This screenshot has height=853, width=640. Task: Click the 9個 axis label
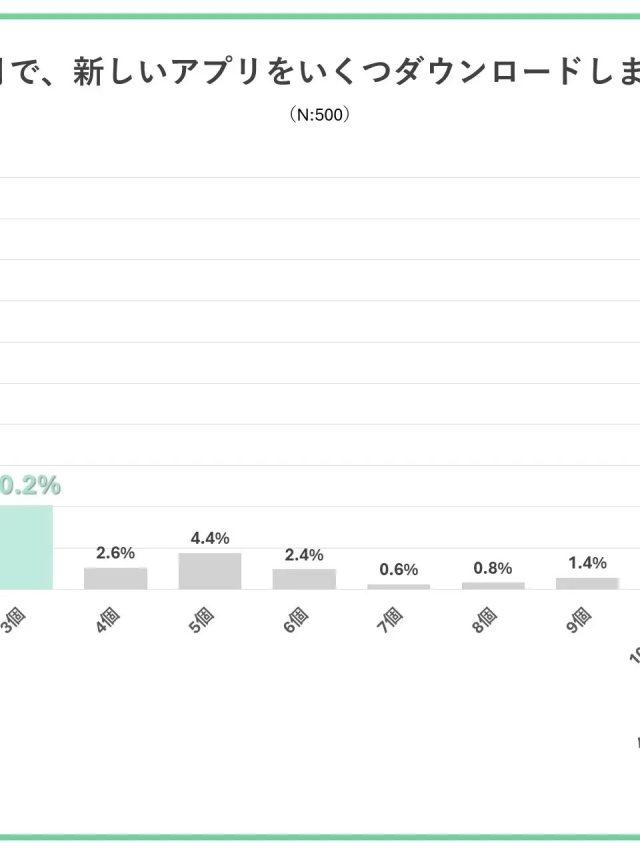click(582, 618)
